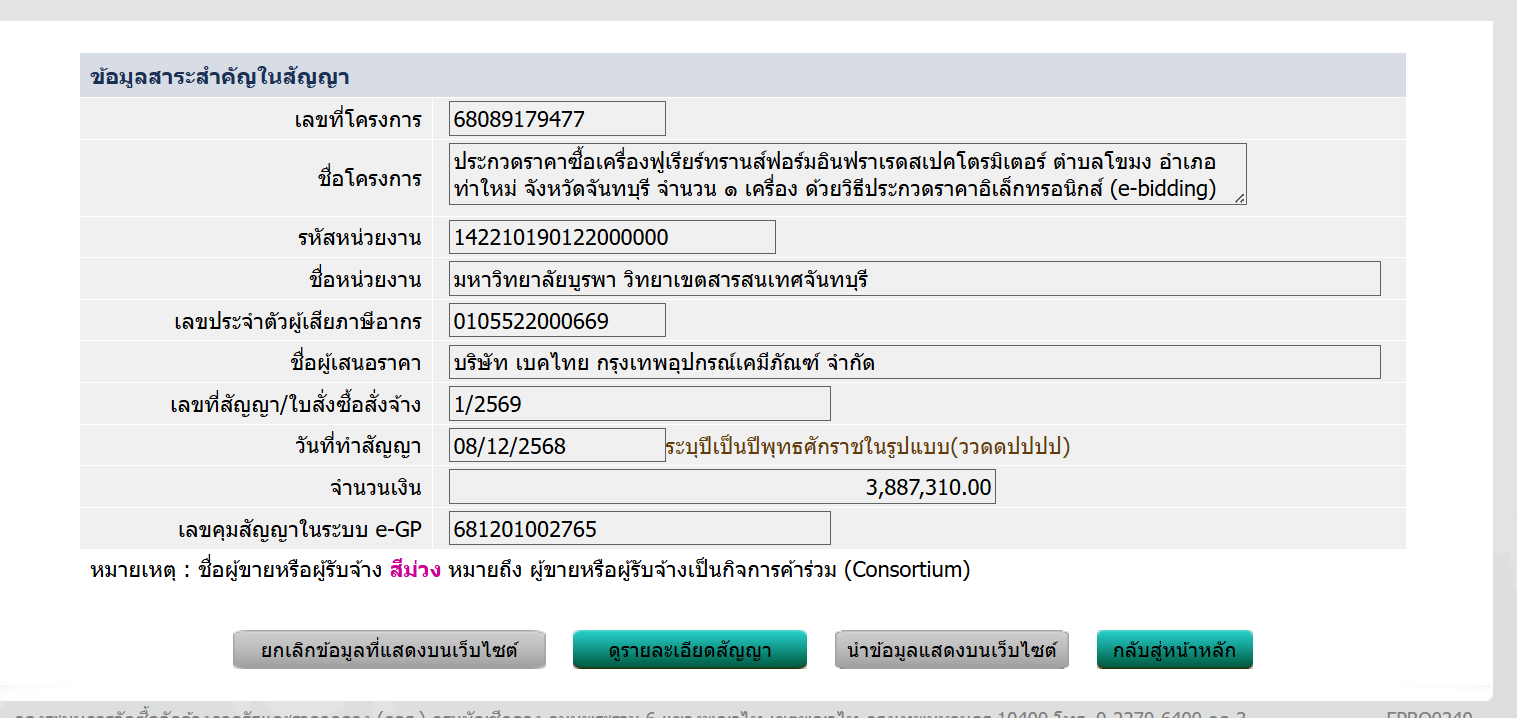Click the ชื่อหน่วยงาน field showing มหาวิทยาลัยบูรพา
The height and width of the screenshot is (718, 1517).
914,279
